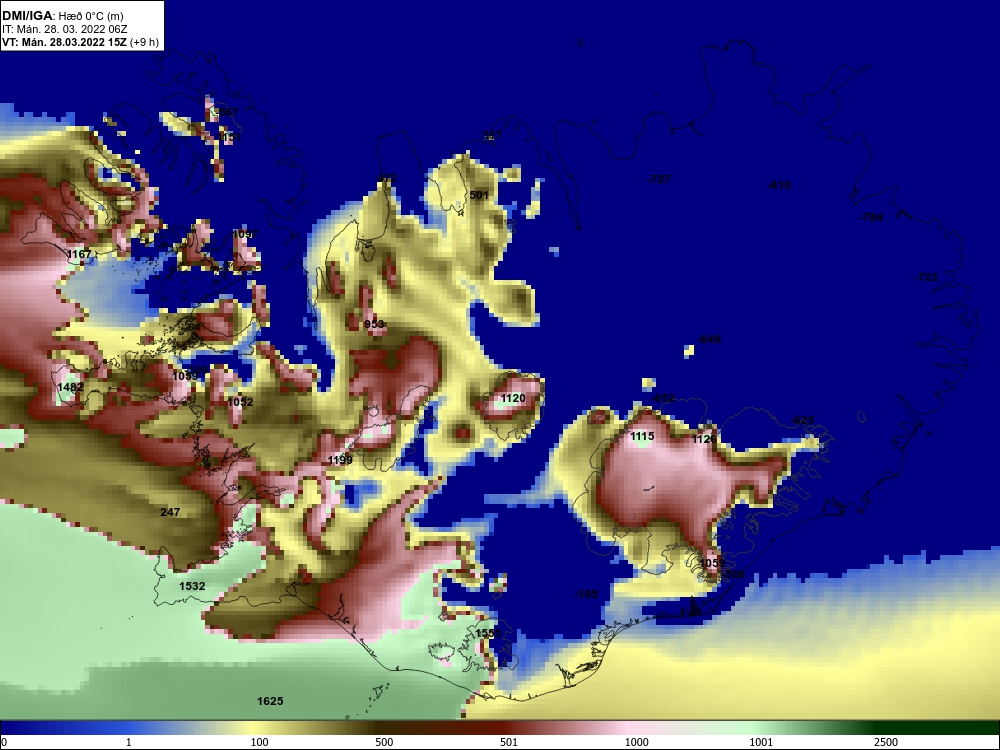Click the legend tick label 1
The image size is (1000, 750).
click(129, 742)
